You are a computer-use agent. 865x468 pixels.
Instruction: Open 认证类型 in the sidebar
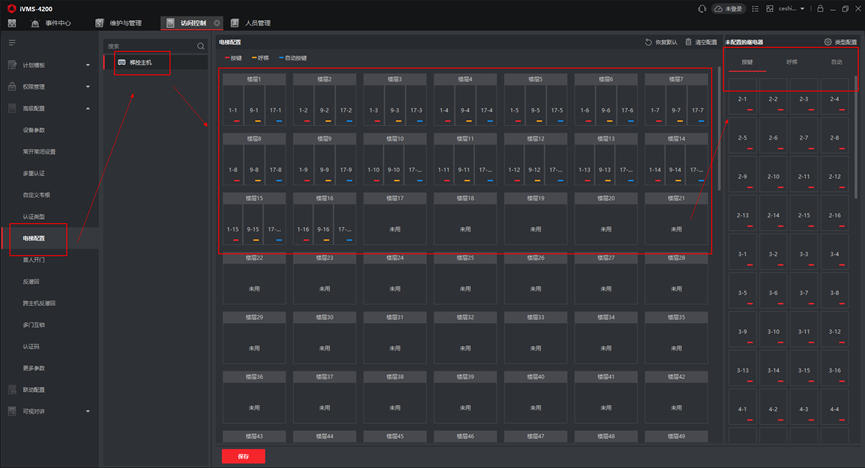34,217
